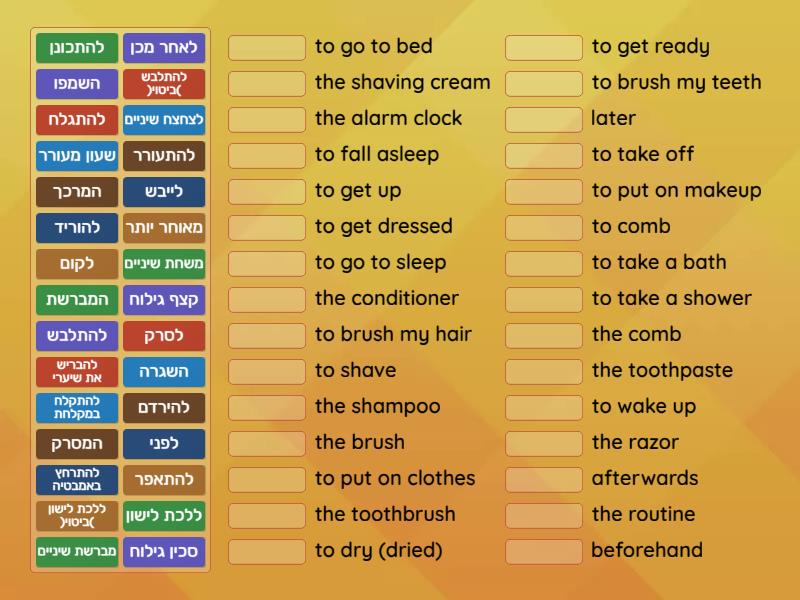Click the answer slot beside "to go to bed"

(267, 47)
